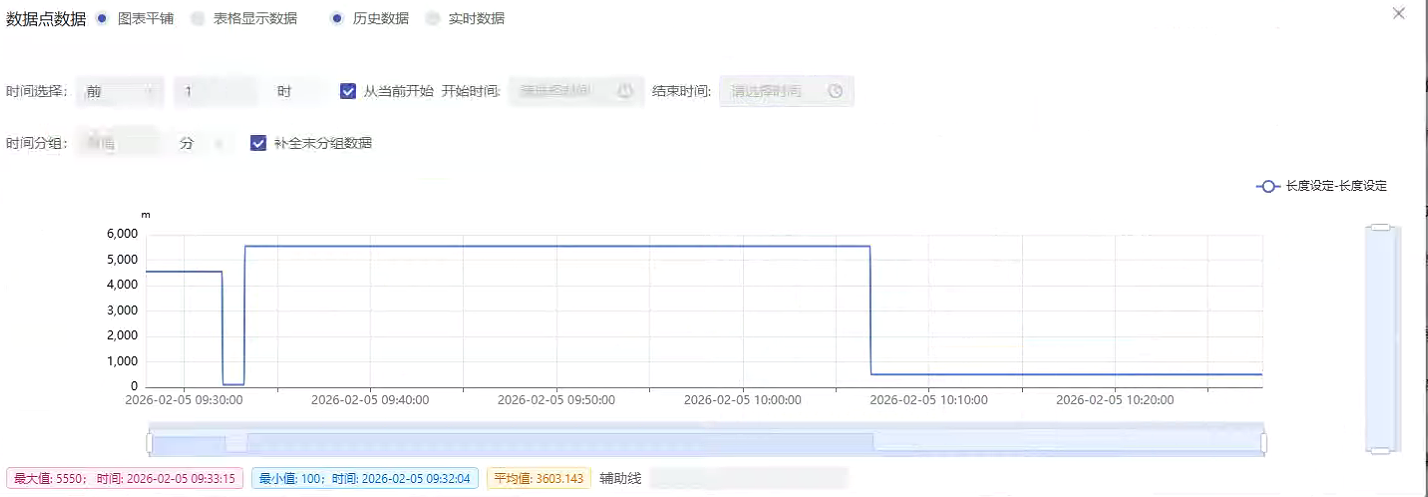Click left handle of horizontal zoom slider
Viewport: 1428px width, 497px height.
(150, 442)
